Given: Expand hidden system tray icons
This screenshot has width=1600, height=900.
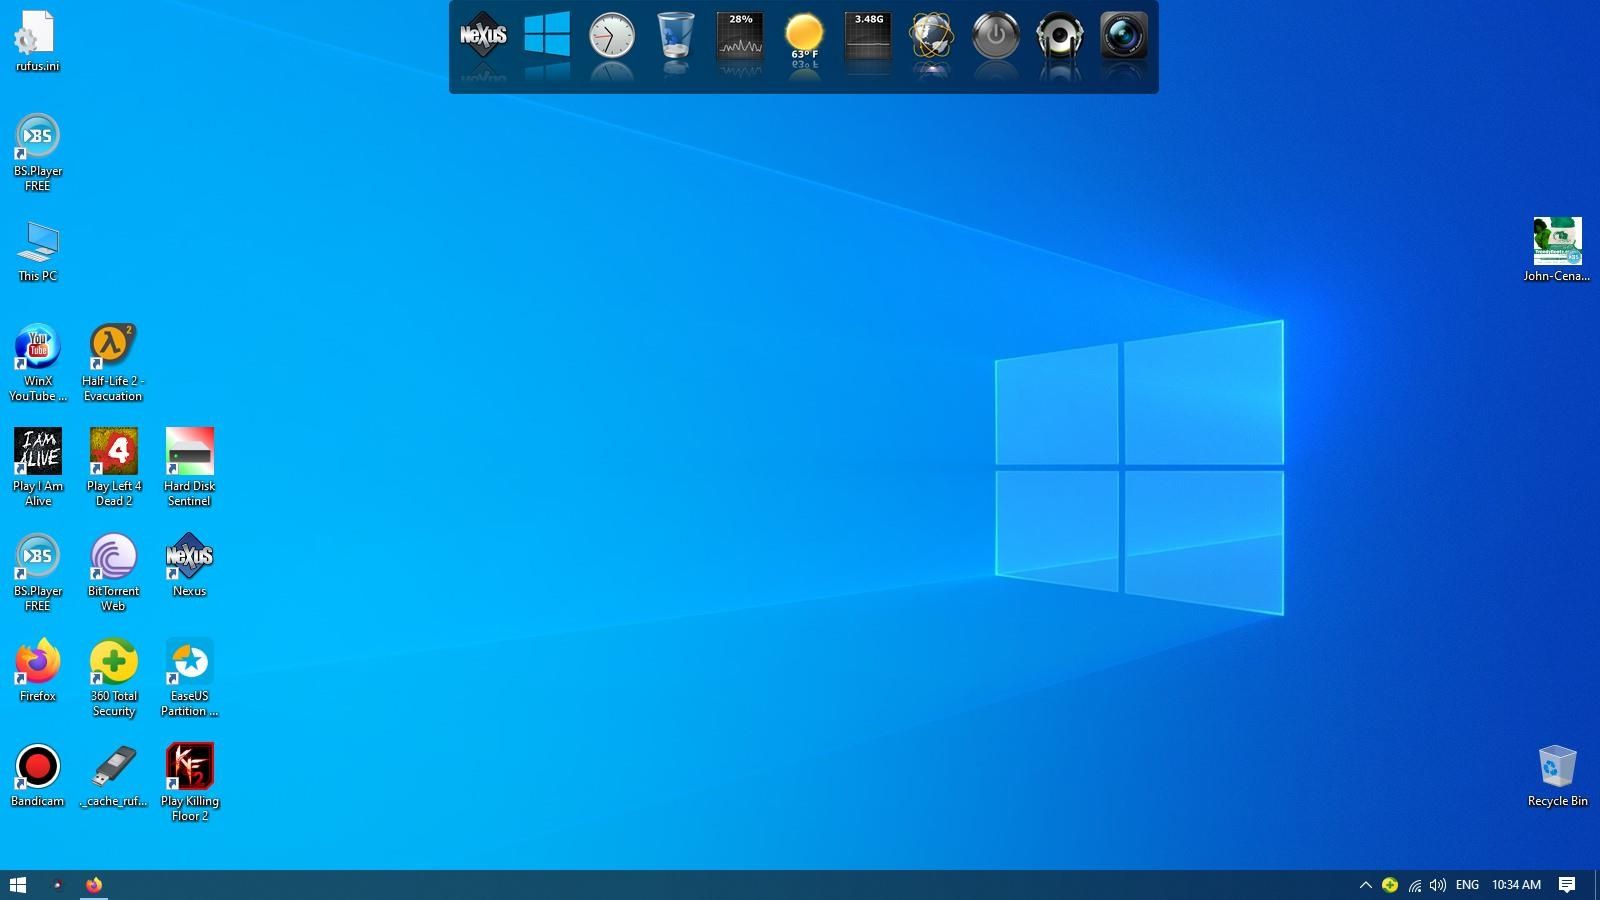Looking at the screenshot, I should point(1365,885).
